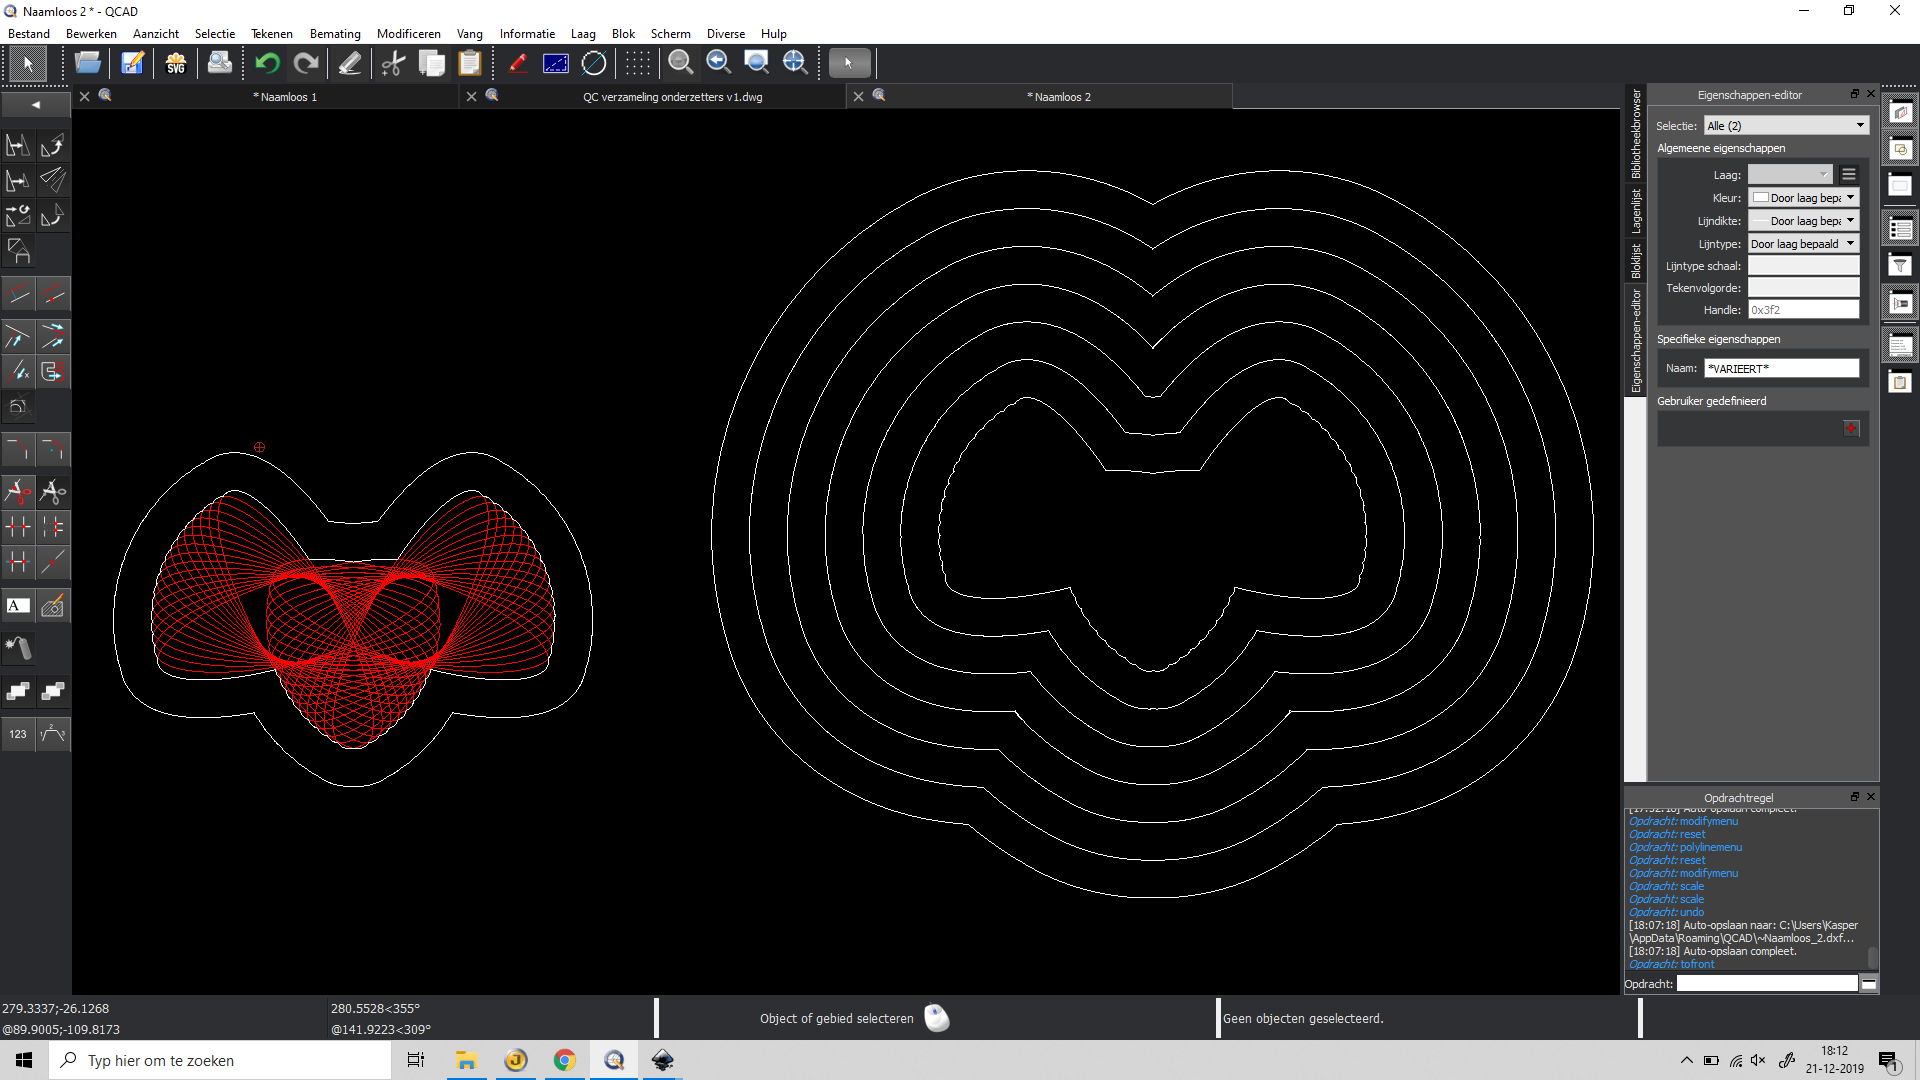
Task: Open Chrome from the Windows taskbar
Action: pos(565,1060)
